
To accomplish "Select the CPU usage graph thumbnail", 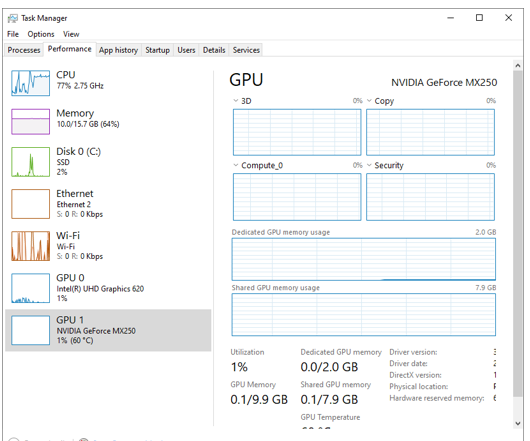I will [x=30, y=83].
